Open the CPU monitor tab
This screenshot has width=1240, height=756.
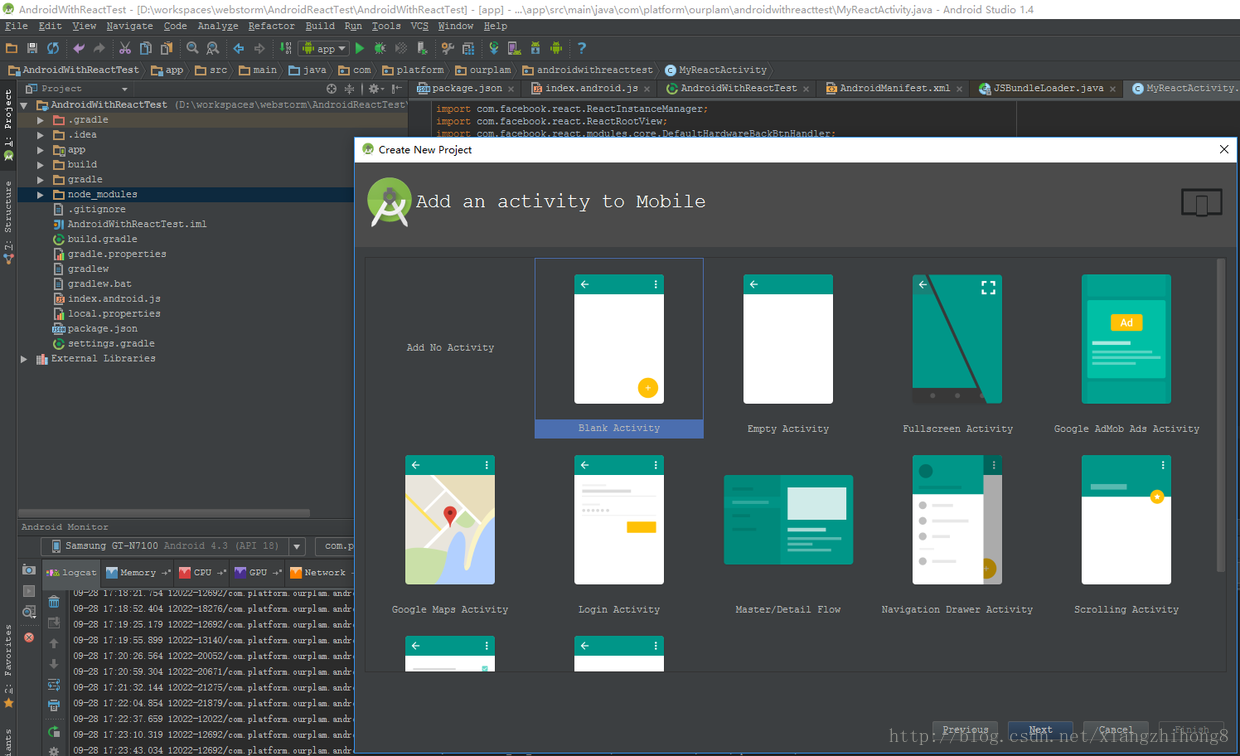[x=201, y=573]
